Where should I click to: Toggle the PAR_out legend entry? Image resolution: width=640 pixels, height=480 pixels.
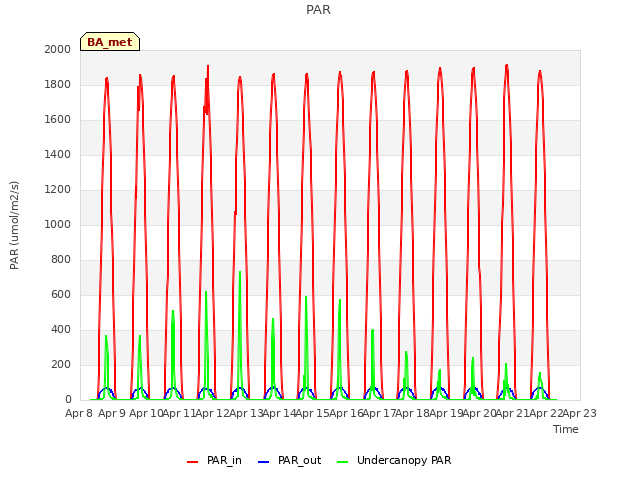(x=289, y=460)
